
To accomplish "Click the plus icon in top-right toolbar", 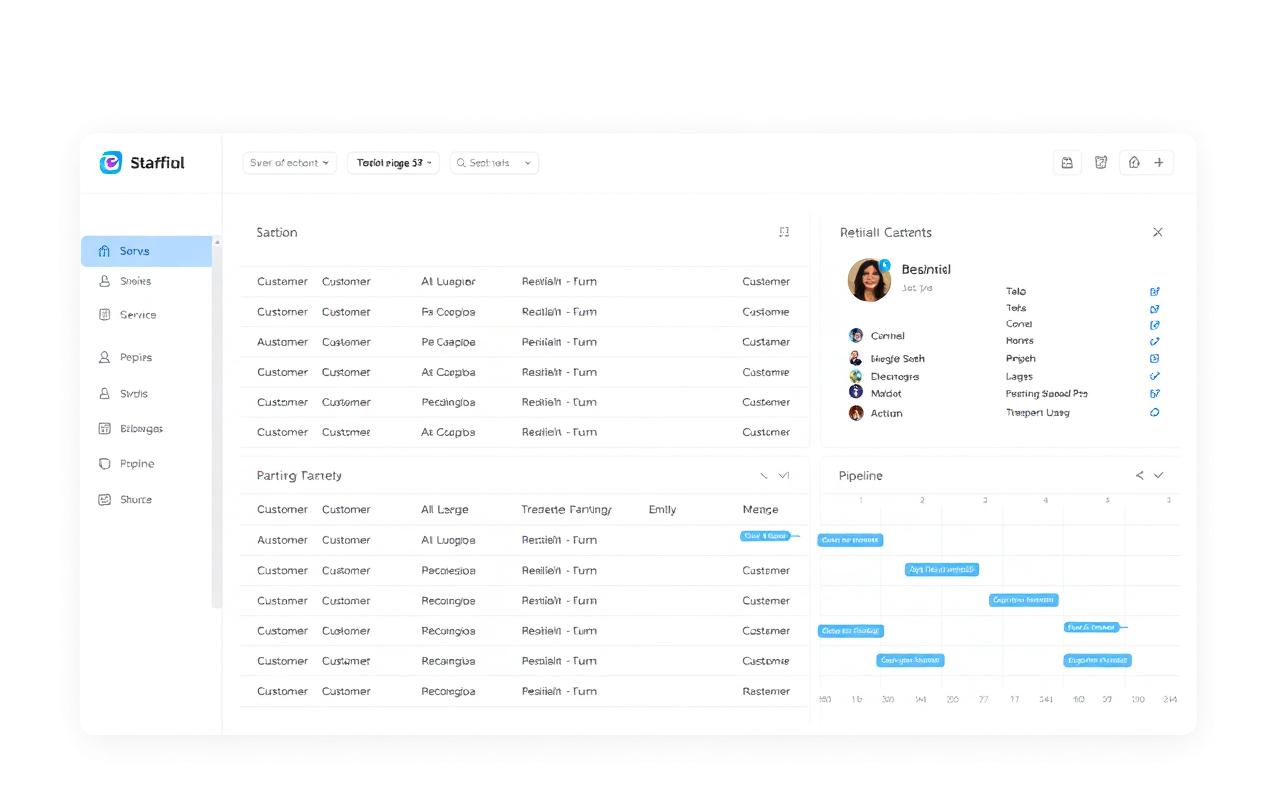I will (1159, 163).
